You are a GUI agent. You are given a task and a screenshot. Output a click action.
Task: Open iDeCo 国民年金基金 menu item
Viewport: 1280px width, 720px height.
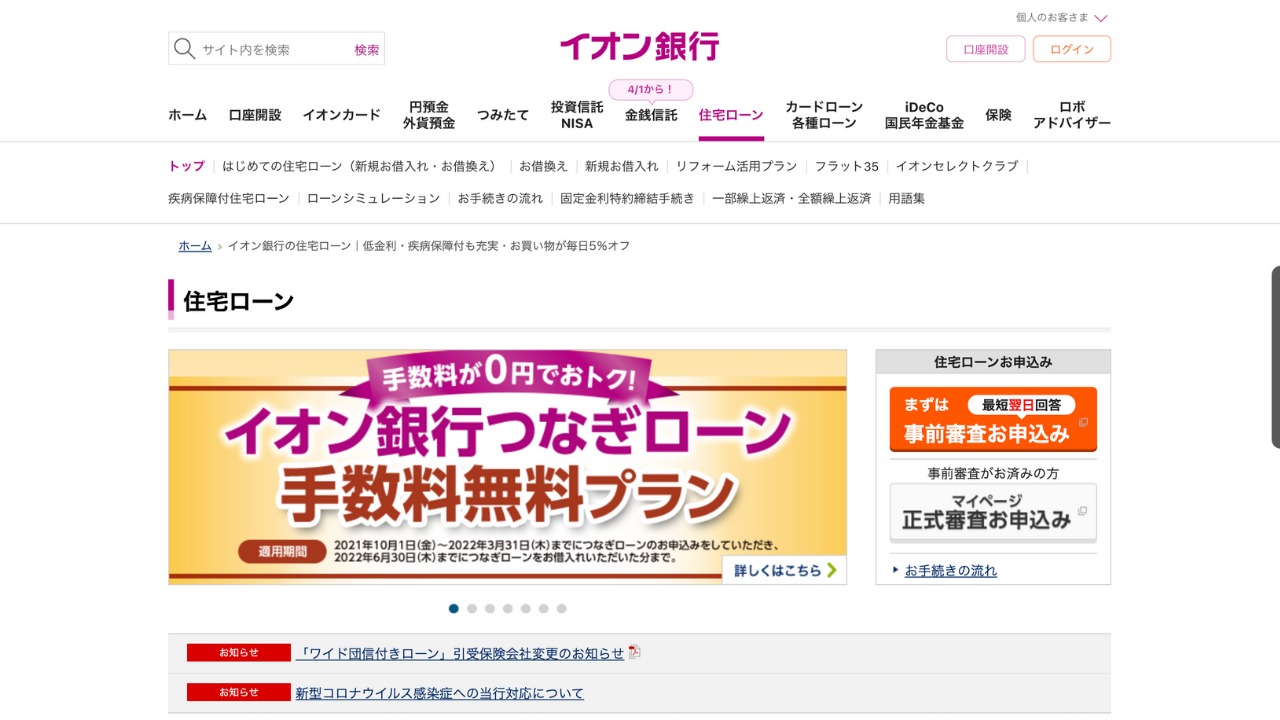click(x=924, y=115)
